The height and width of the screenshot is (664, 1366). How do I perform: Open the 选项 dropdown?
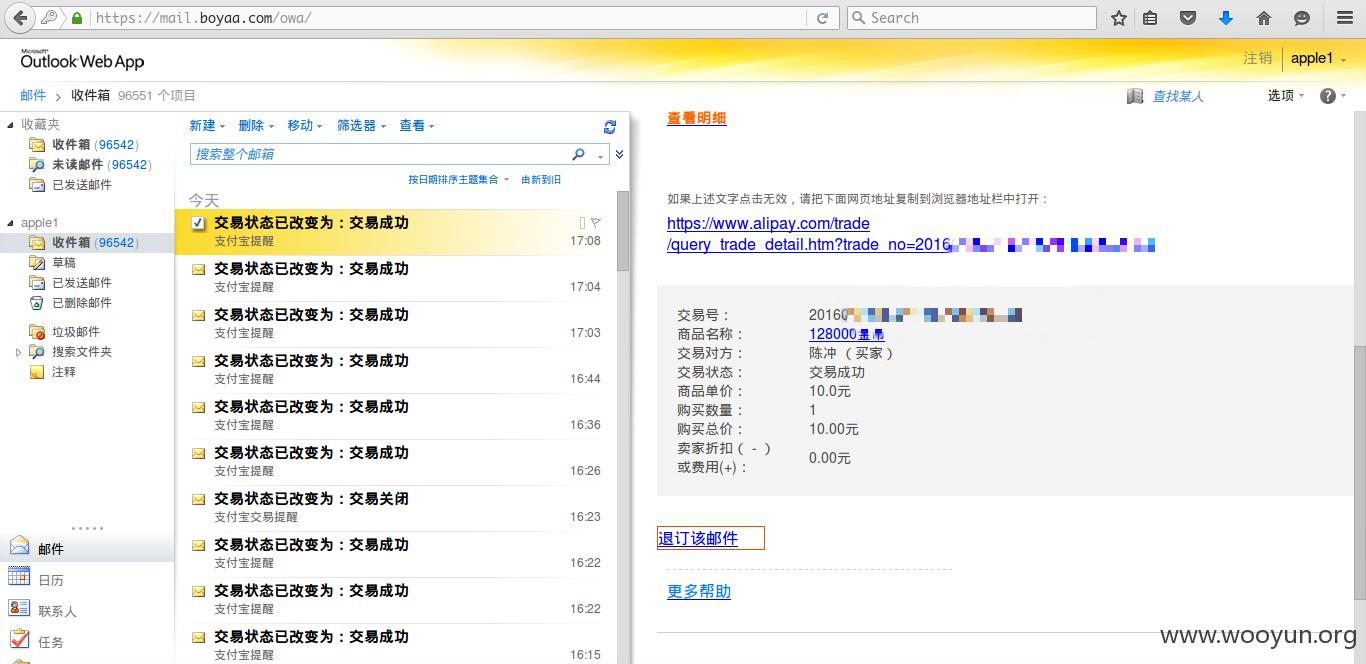coord(1286,95)
